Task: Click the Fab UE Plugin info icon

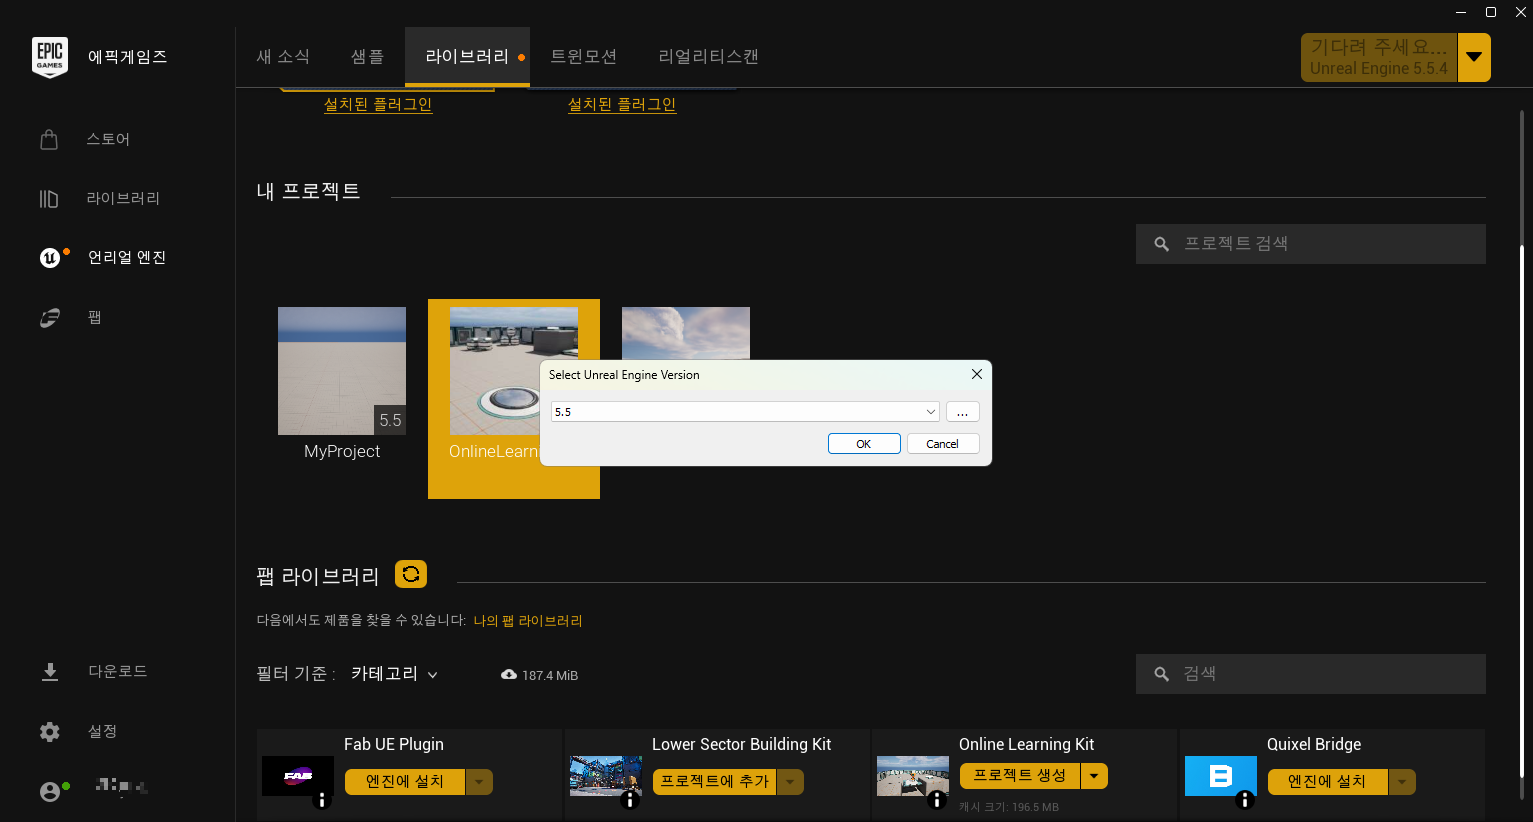Action: tap(322, 800)
